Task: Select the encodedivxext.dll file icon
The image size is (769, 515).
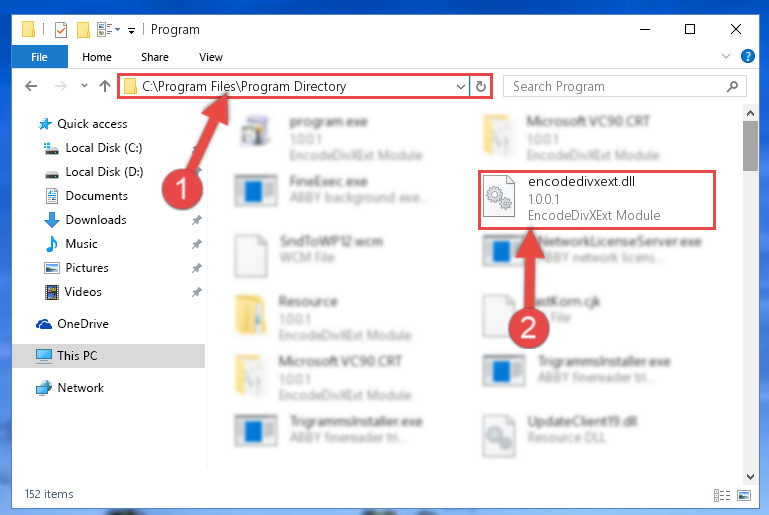Action: tap(499, 197)
